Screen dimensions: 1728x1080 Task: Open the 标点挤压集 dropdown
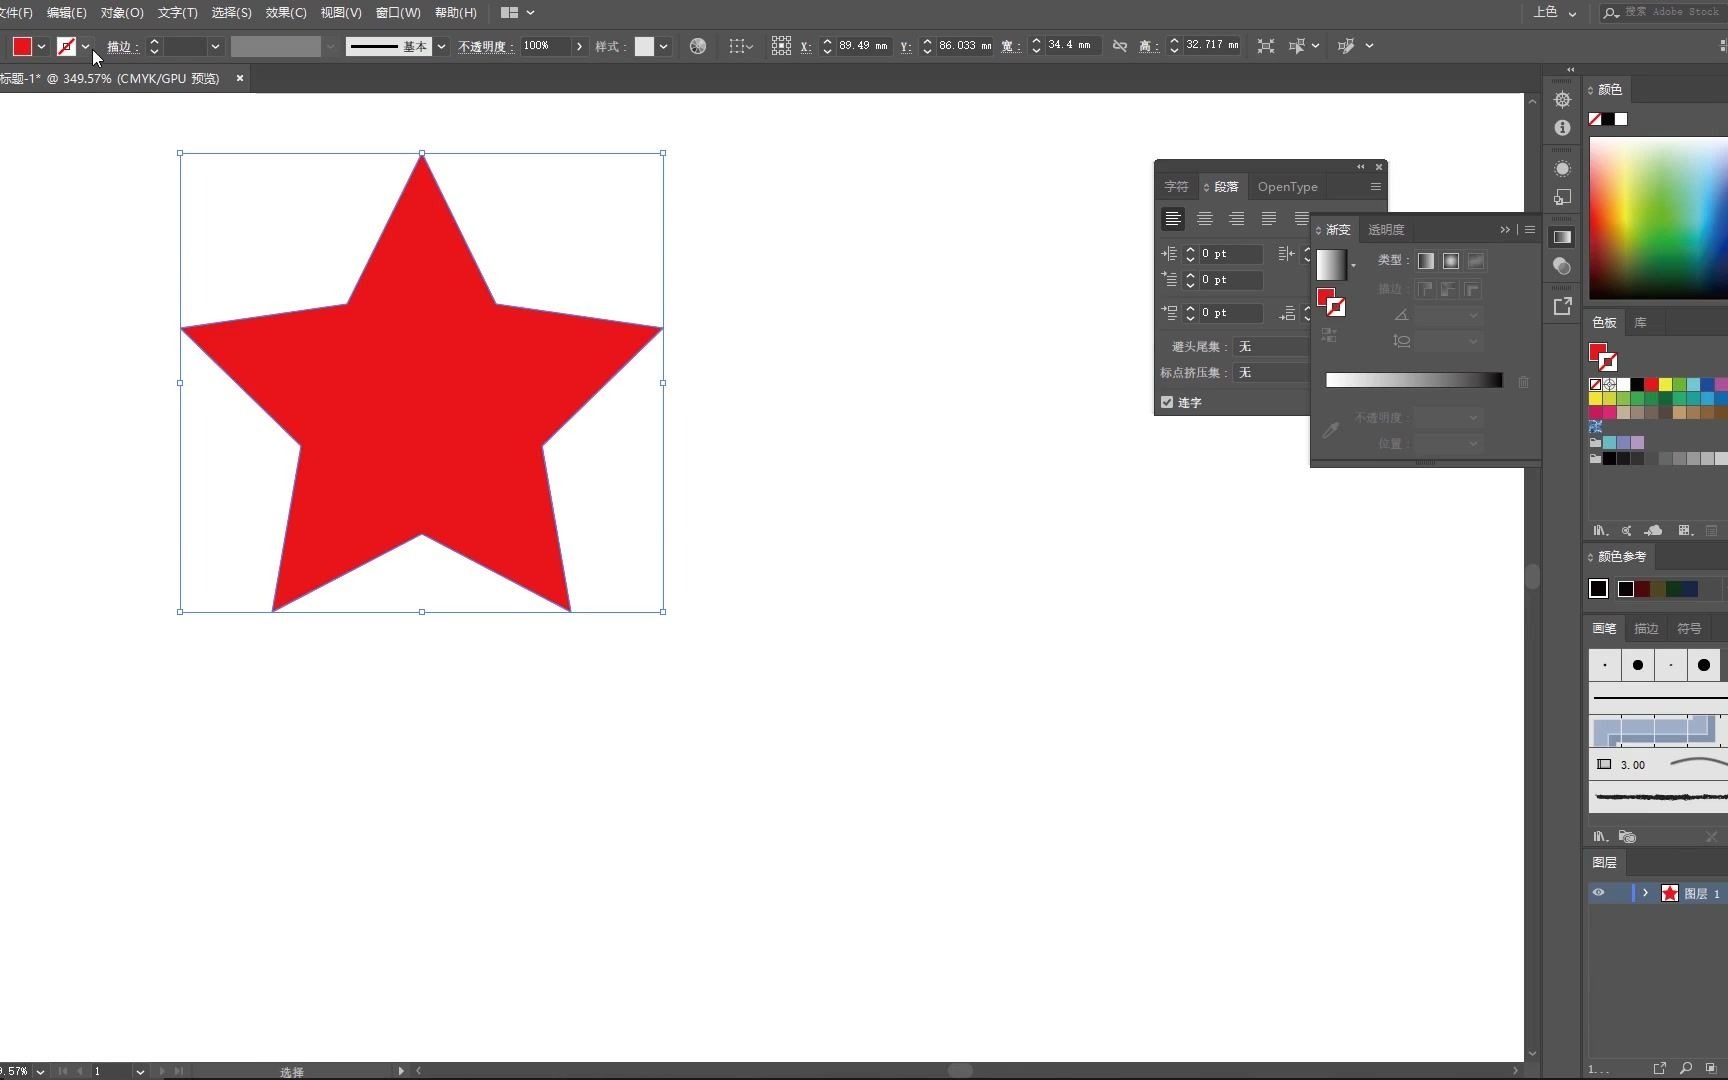click(1272, 372)
